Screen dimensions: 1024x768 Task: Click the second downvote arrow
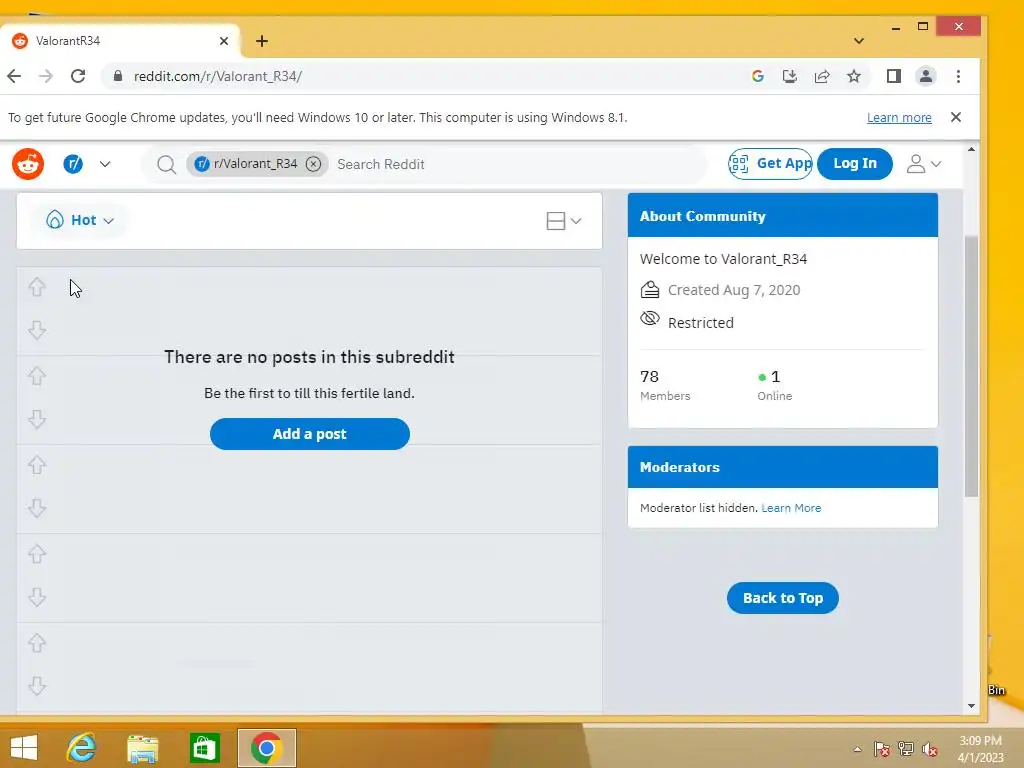pos(37,419)
